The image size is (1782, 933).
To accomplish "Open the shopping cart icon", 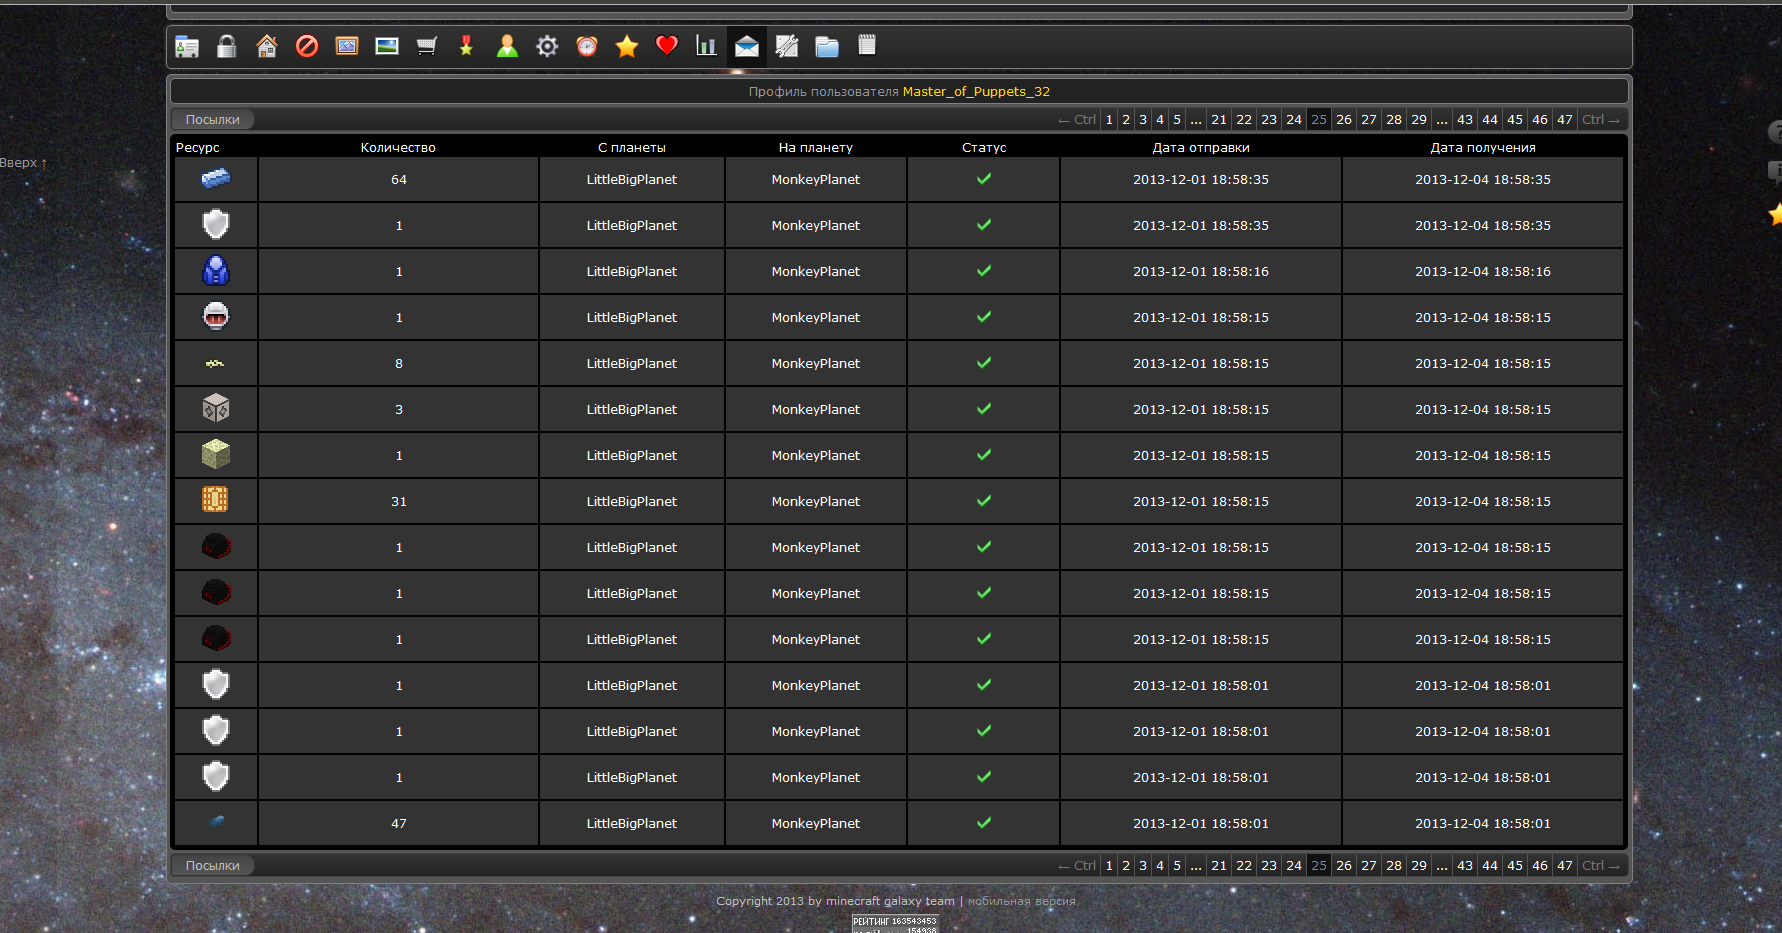I will (x=427, y=46).
